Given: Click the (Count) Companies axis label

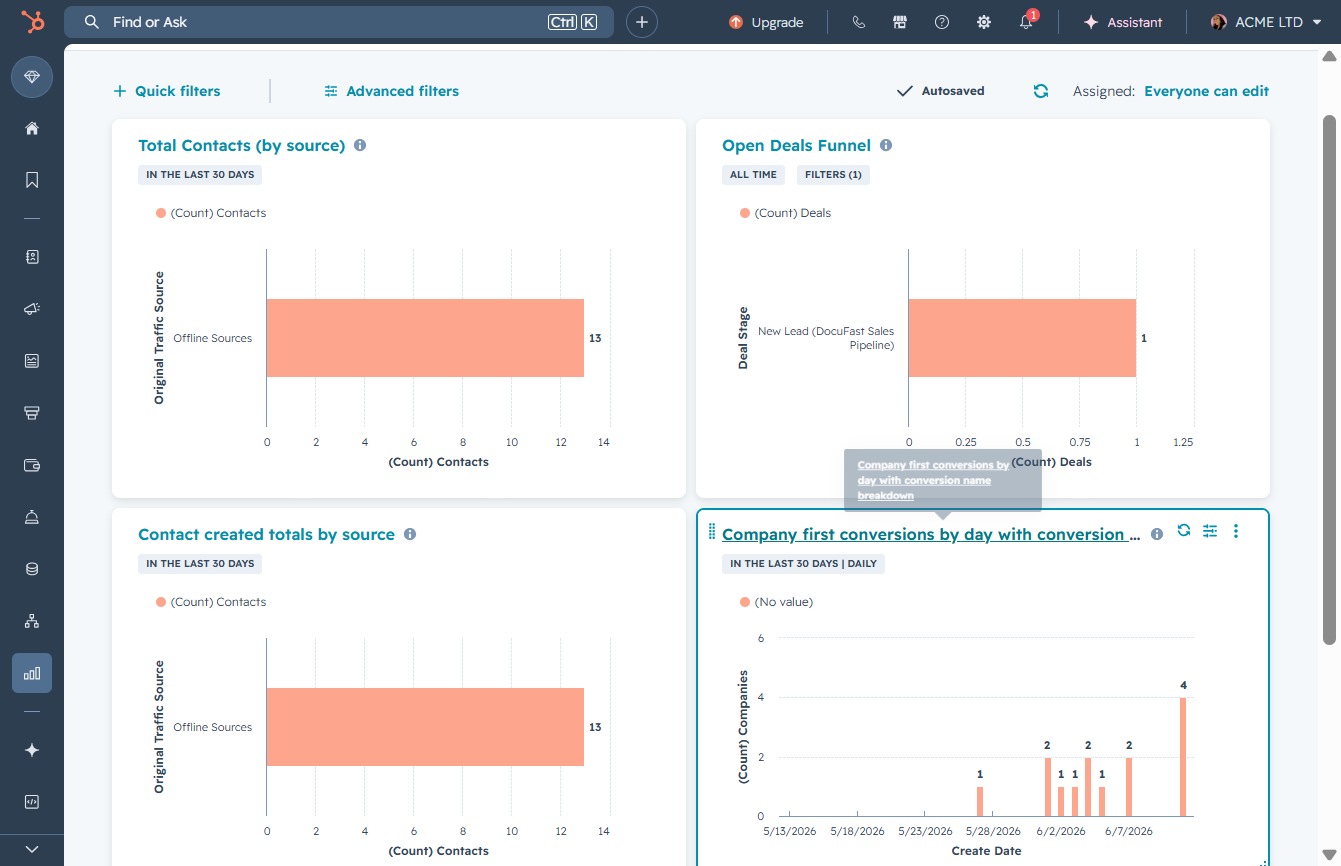Looking at the screenshot, I should tap(743, 727).
